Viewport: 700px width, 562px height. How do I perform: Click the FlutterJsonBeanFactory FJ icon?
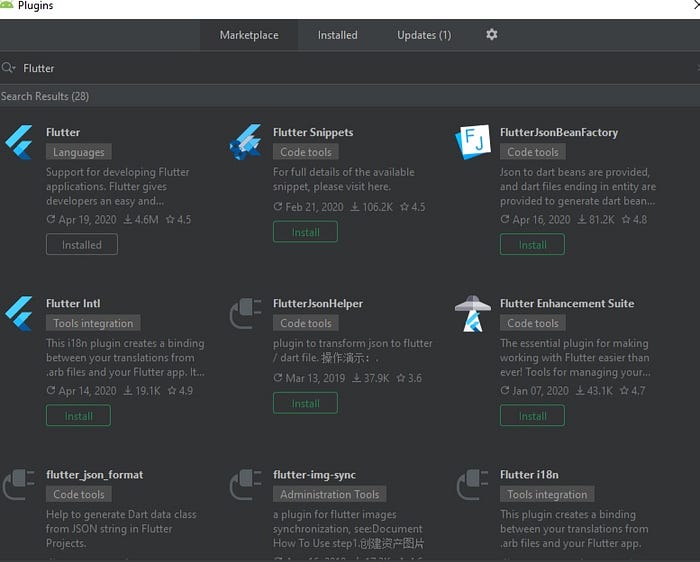click(x=473, y=142)
